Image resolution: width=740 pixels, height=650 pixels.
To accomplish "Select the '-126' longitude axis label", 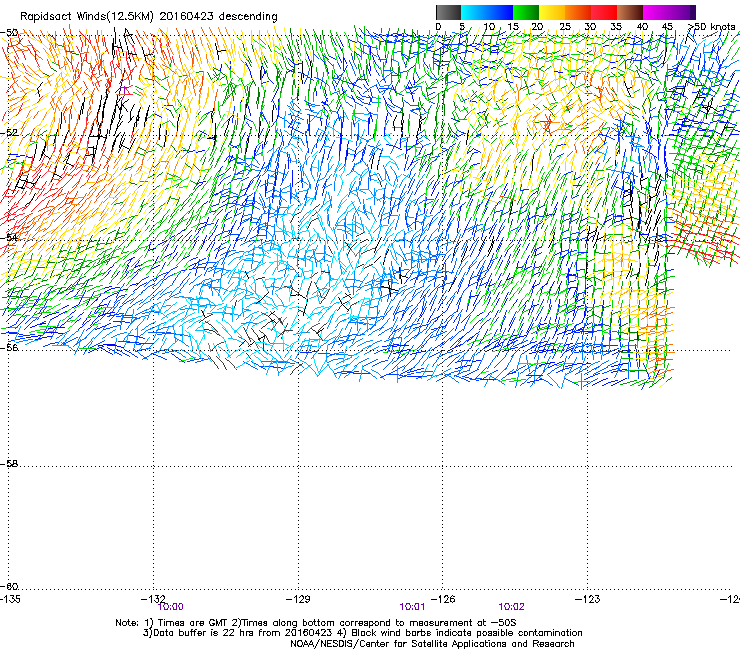I will pyautogui.click(x=443, y=599).
